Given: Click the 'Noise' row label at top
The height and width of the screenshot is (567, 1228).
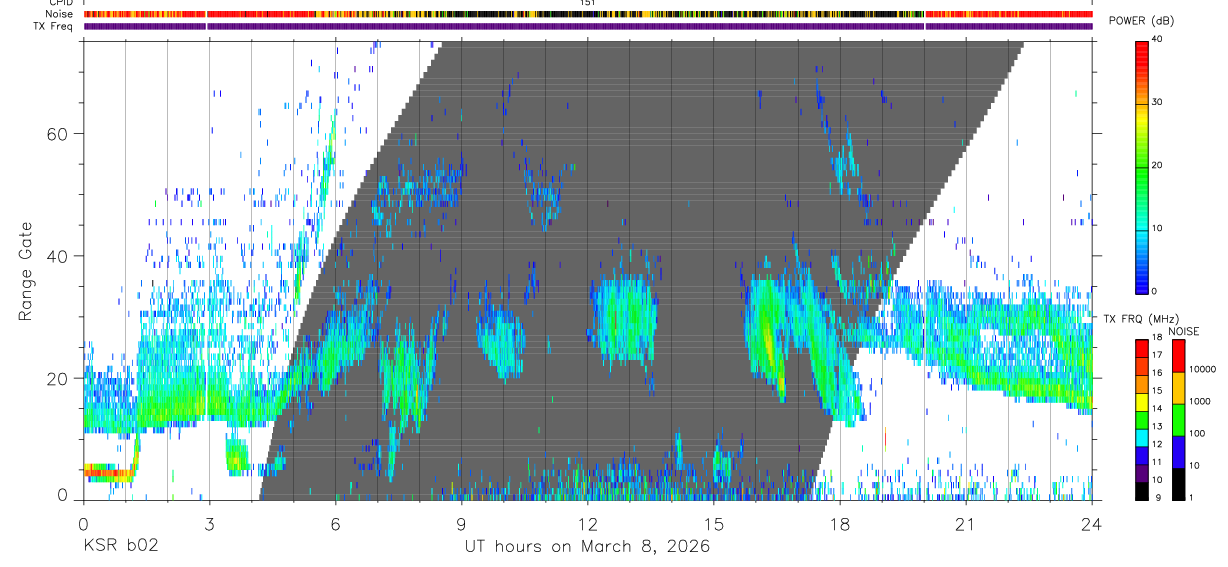Looking at the screenshot, I should coord(60,15).
